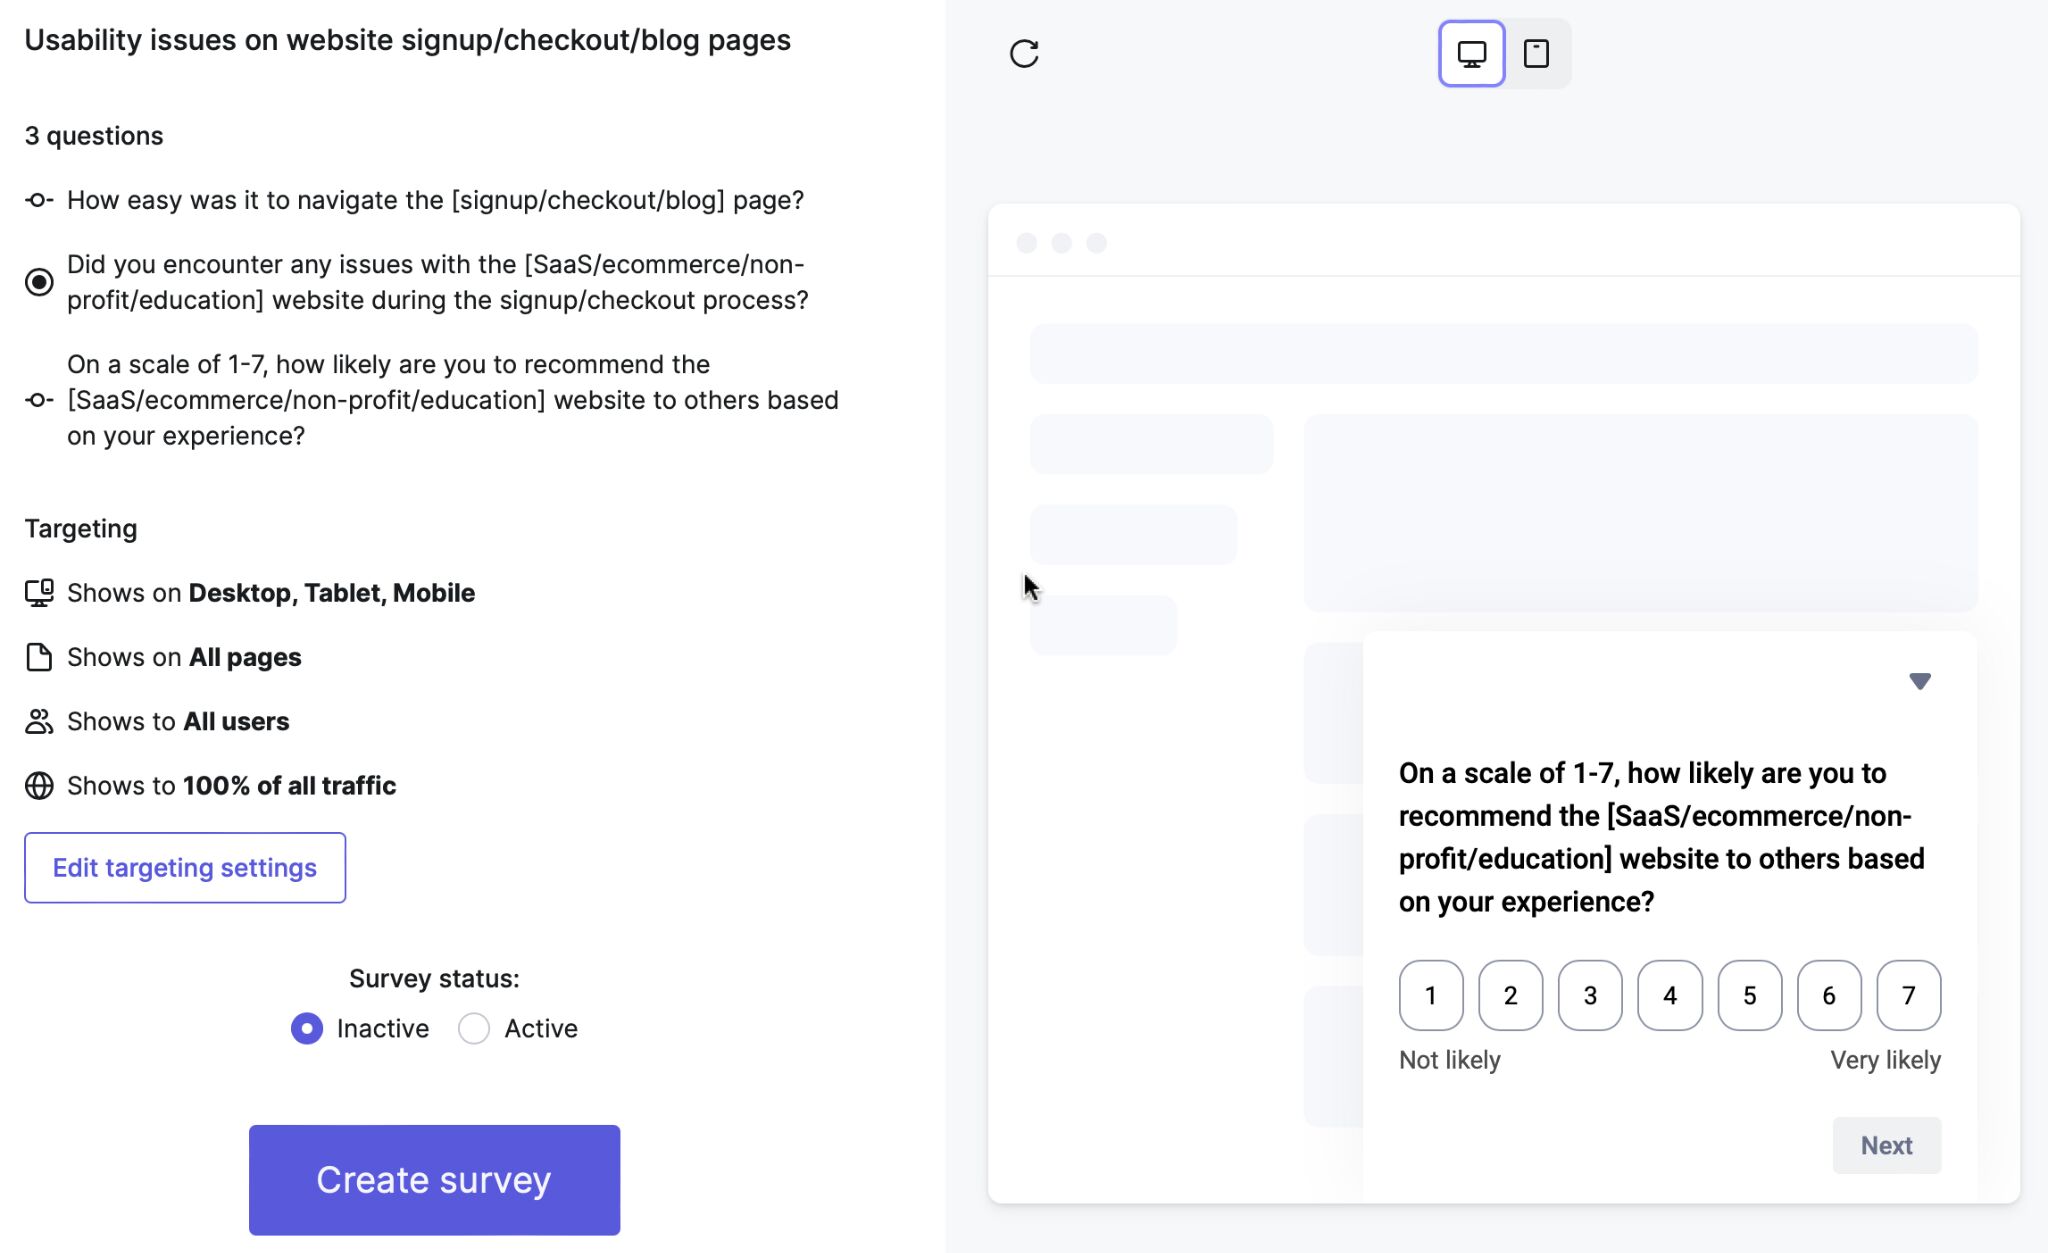
Task: Click the globe icon beside 100% of all traffic
Action: [x=38, y=785]
